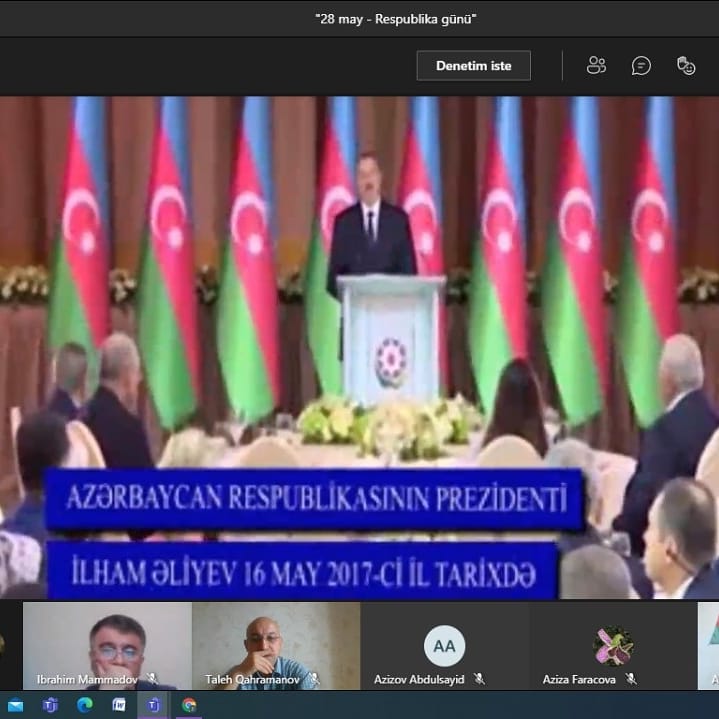Open the Mail app from the taskbar

click(16, 705)
